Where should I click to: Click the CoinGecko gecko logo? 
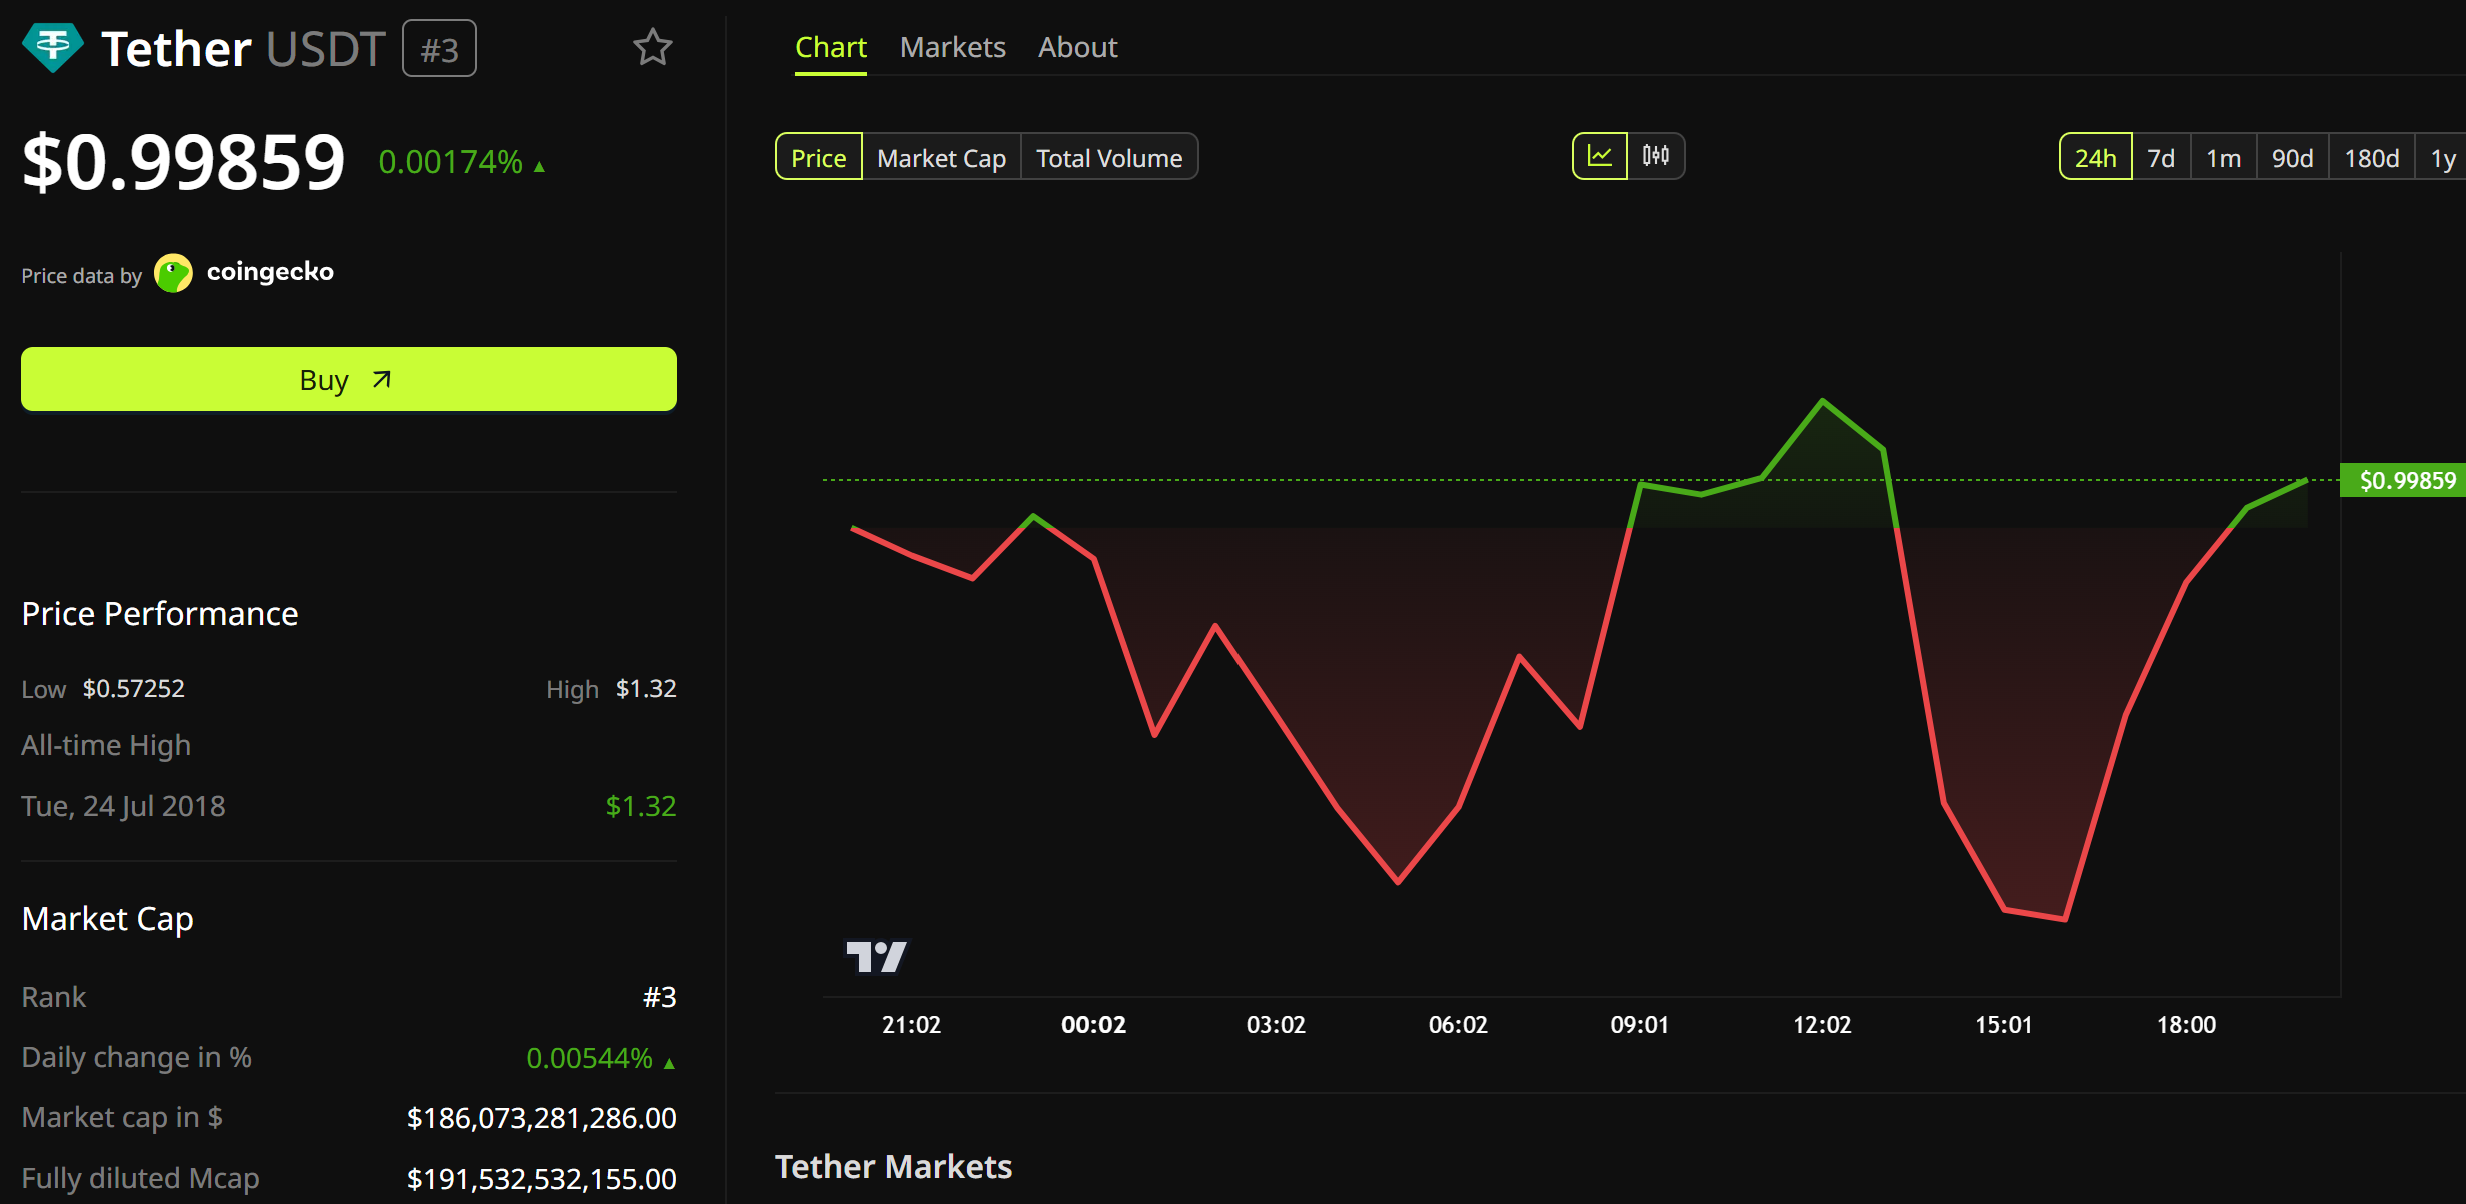[173, 273]
